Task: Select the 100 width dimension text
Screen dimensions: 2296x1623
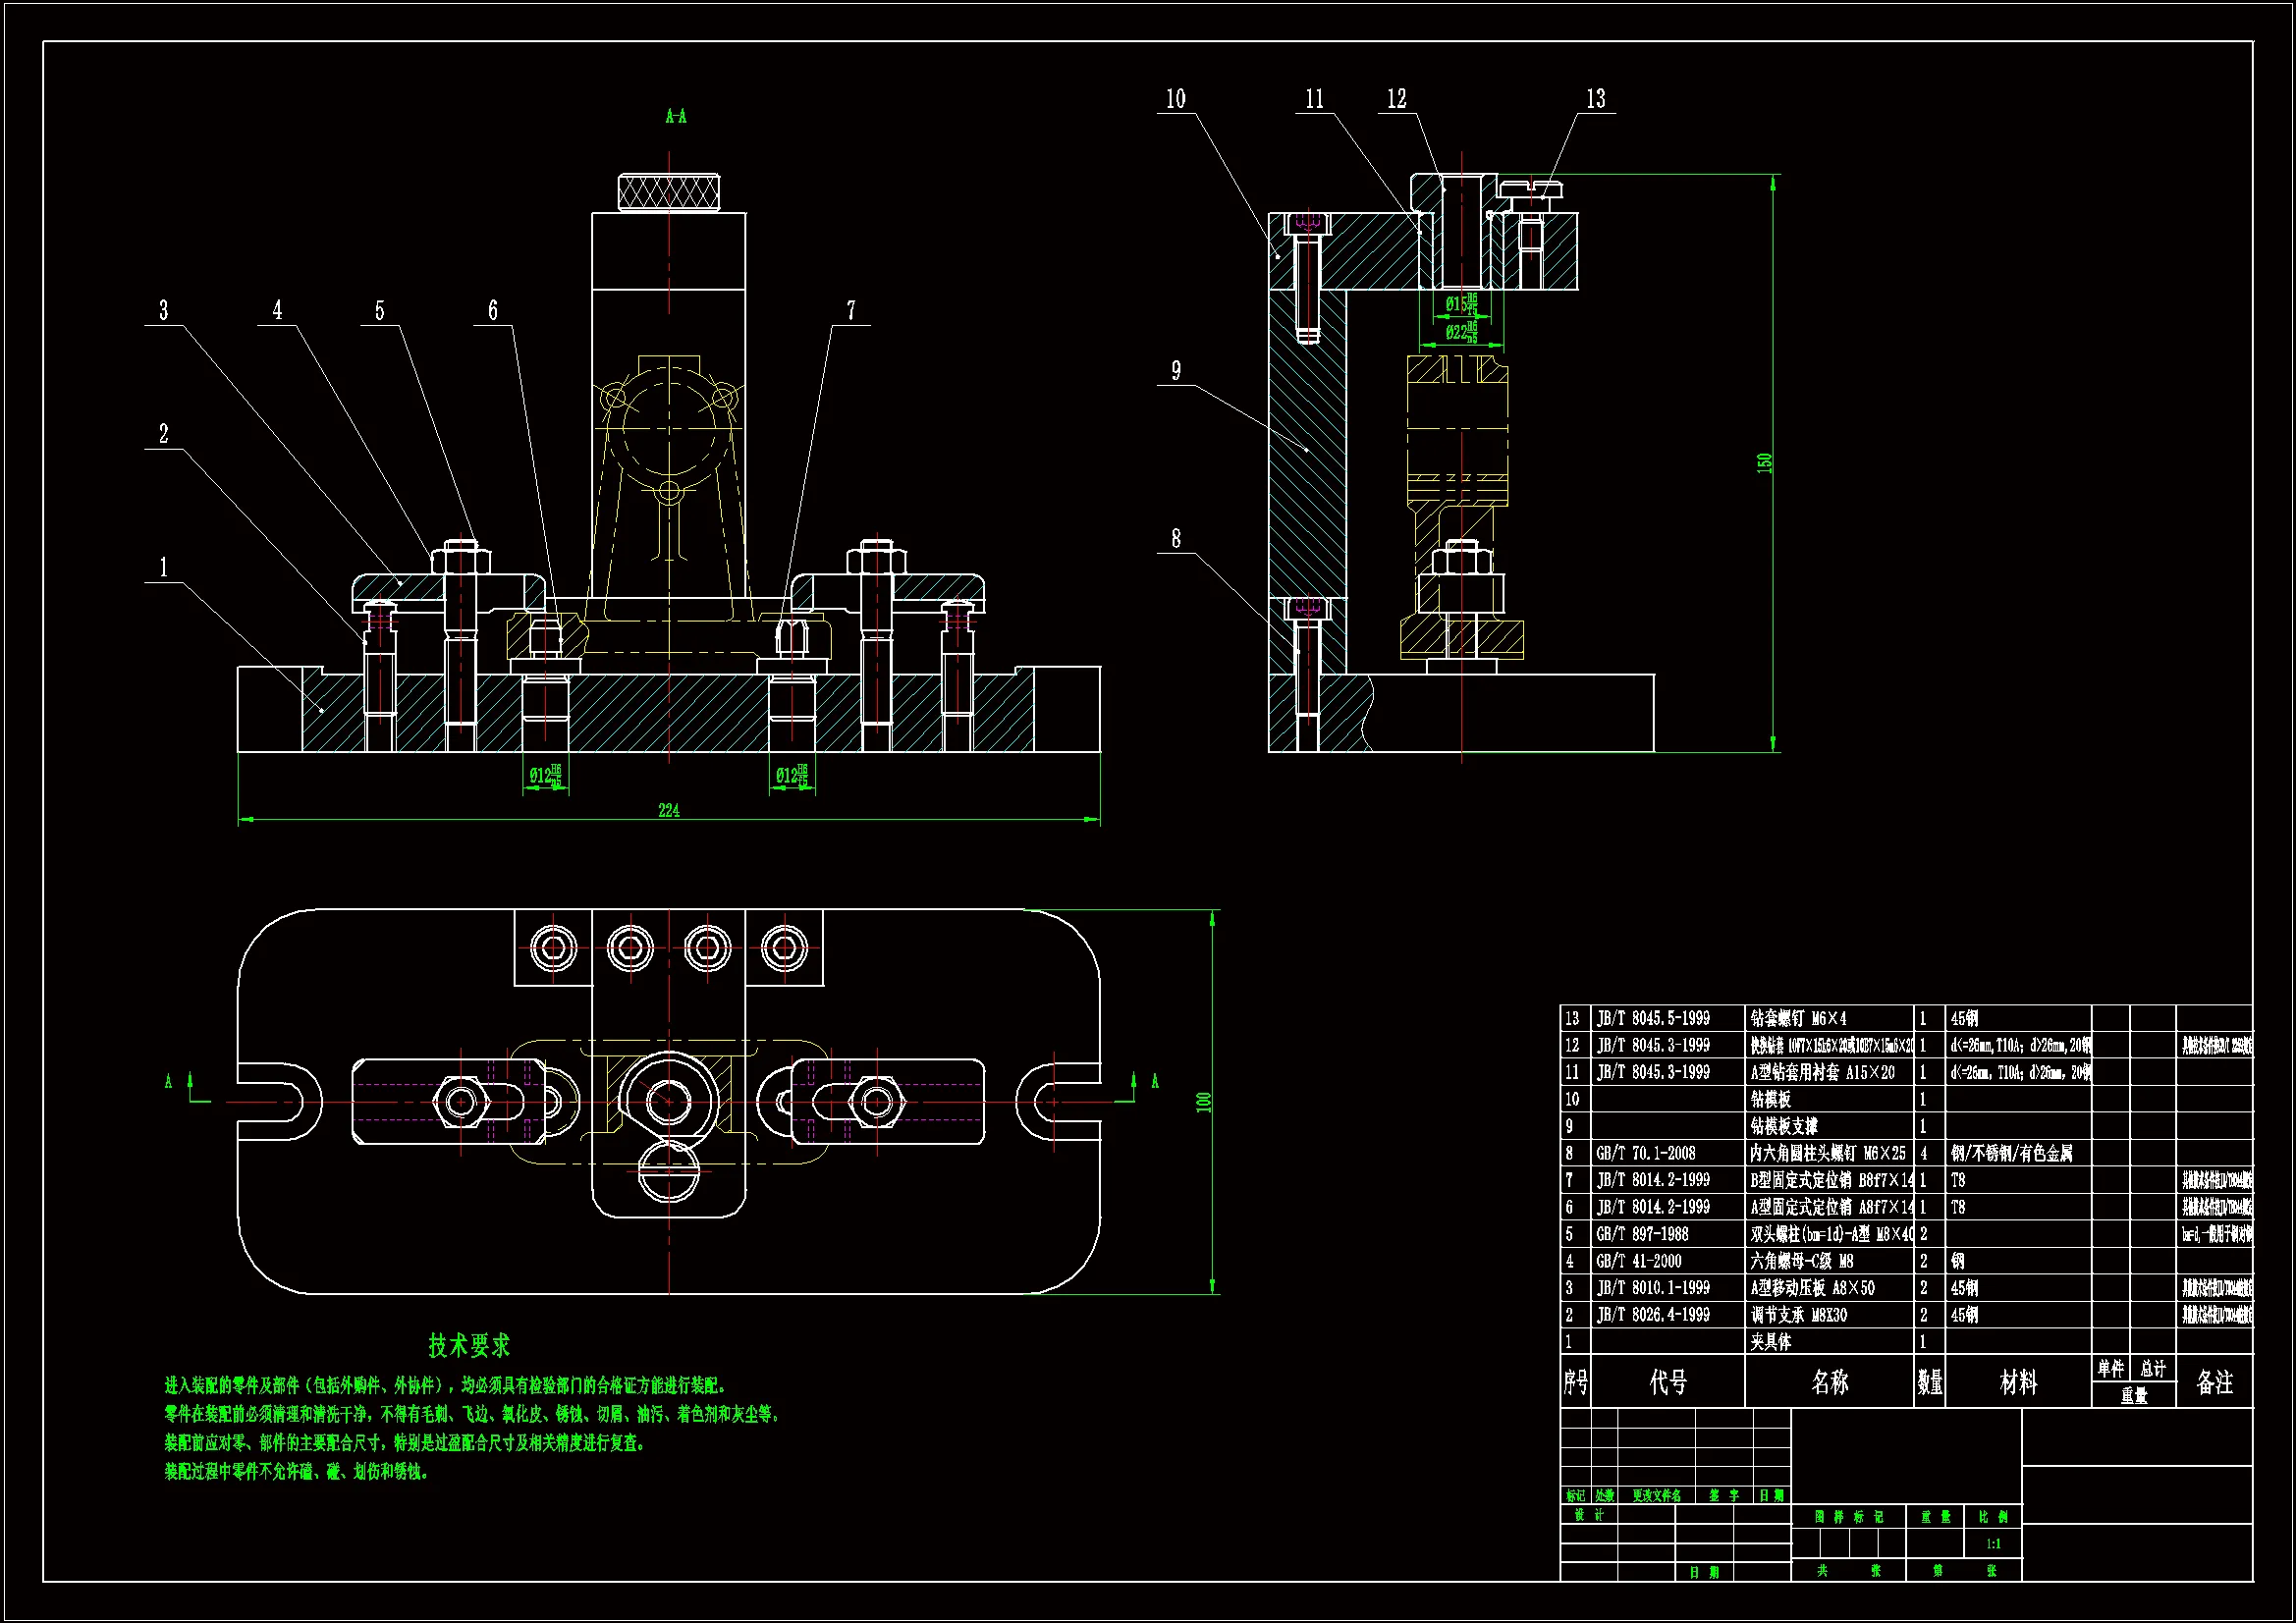Action: click(1203, 1102)
